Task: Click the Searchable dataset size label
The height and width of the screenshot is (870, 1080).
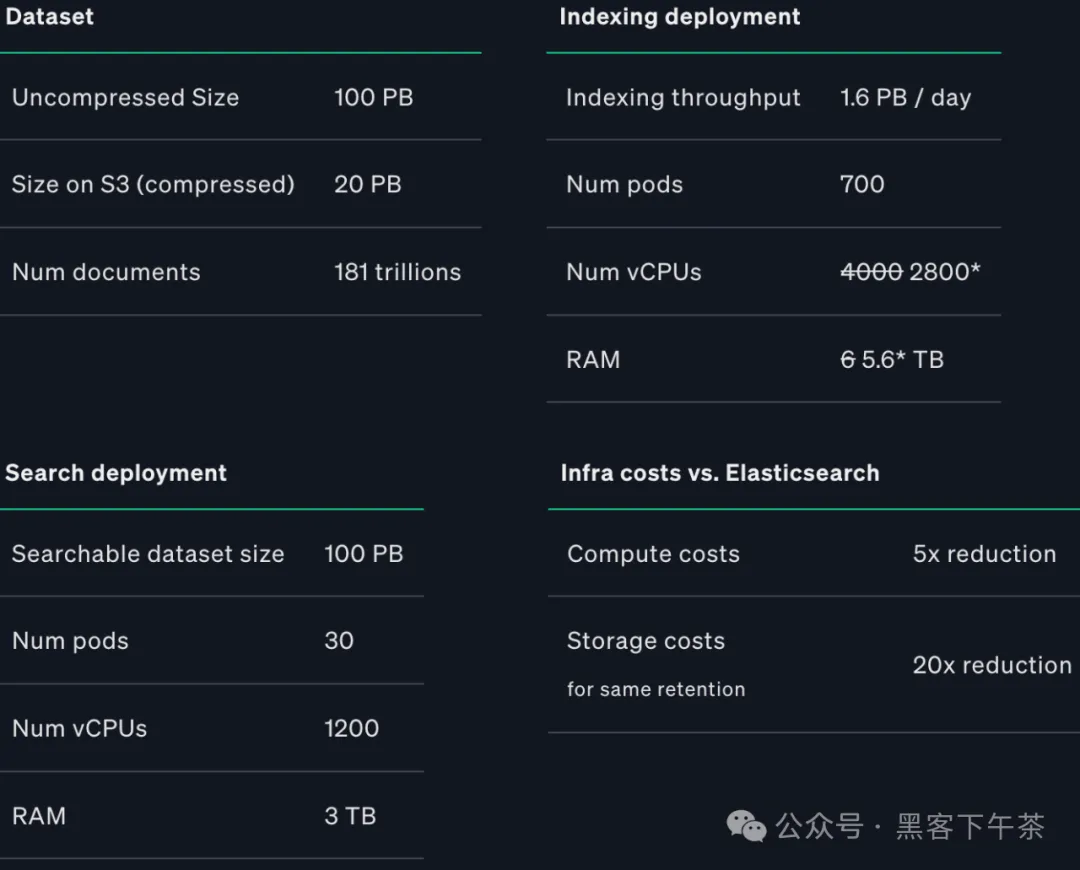Action: click(x=148, y=554)
